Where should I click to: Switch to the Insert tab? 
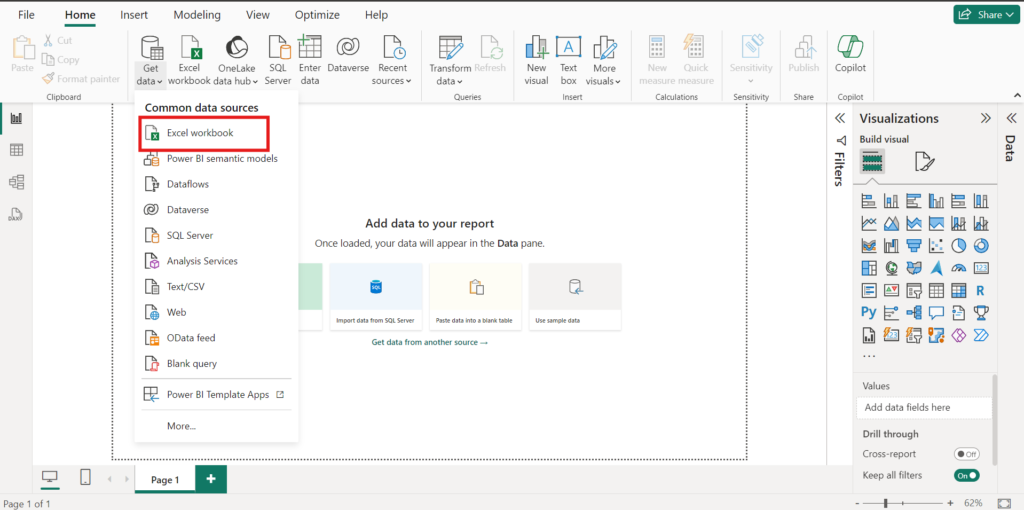click(x=134, y=14)
